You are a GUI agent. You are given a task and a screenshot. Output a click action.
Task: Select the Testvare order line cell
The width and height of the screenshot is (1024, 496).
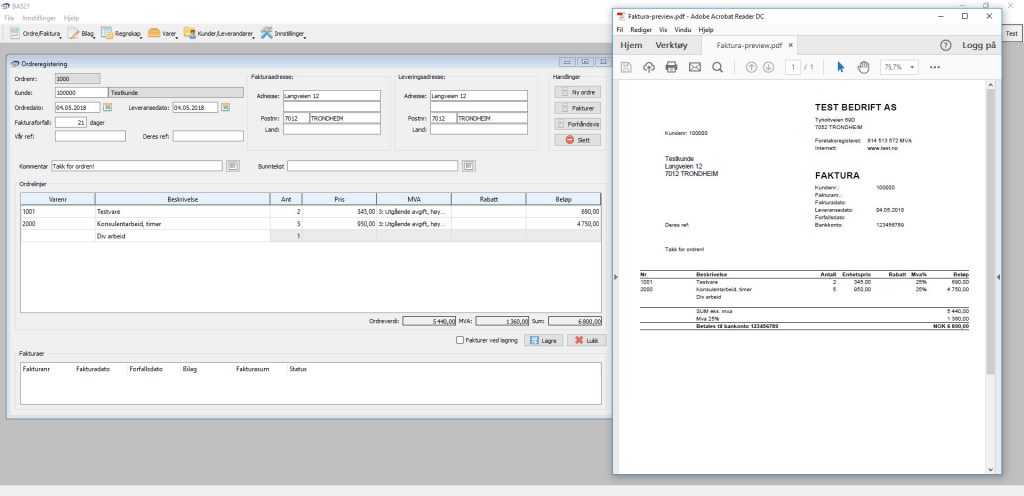tap(182, 211)
